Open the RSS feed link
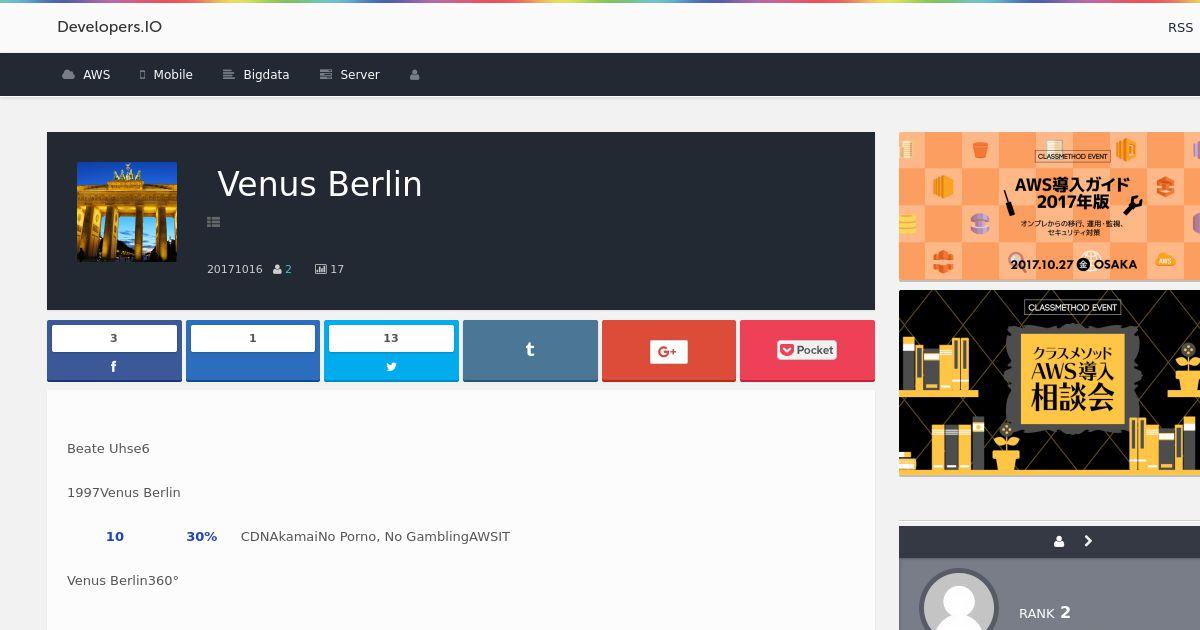 coord(1180,28)
